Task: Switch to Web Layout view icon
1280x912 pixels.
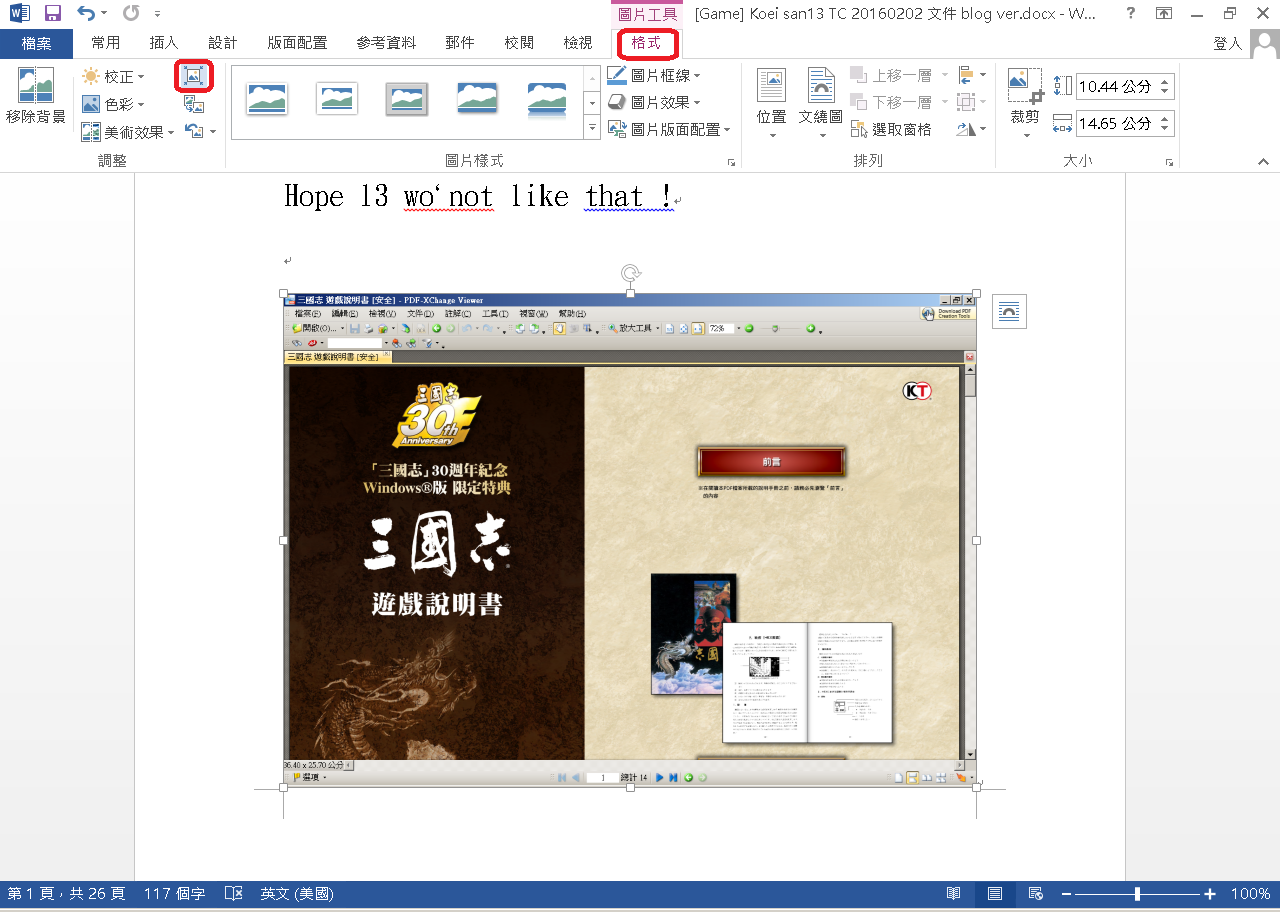Action: point(1036,893)
